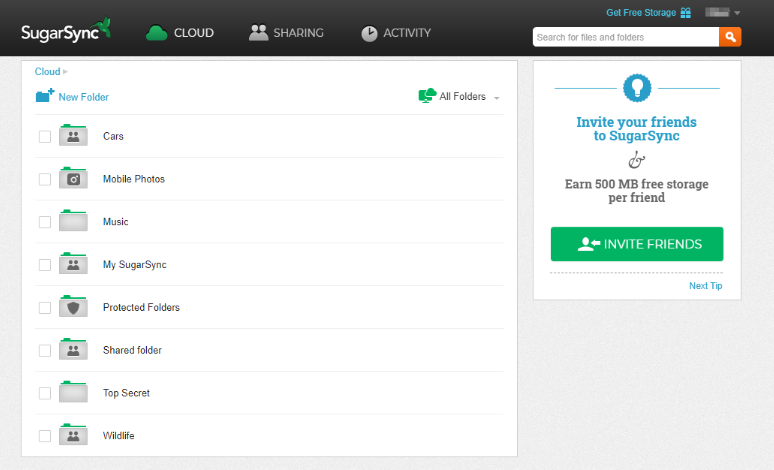Click the Shared folder people icon
This screenshot has width=774, height=470.
[x=73, y=350]
